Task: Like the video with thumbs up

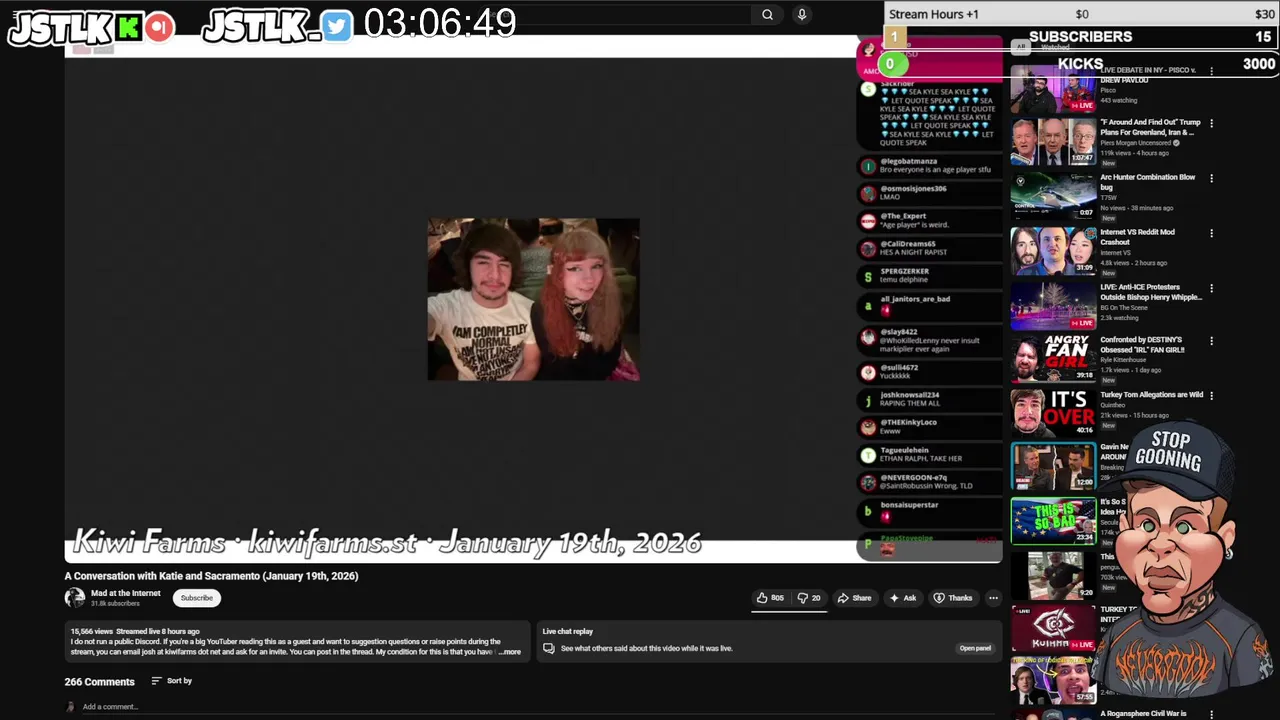Action: [769, 598]
